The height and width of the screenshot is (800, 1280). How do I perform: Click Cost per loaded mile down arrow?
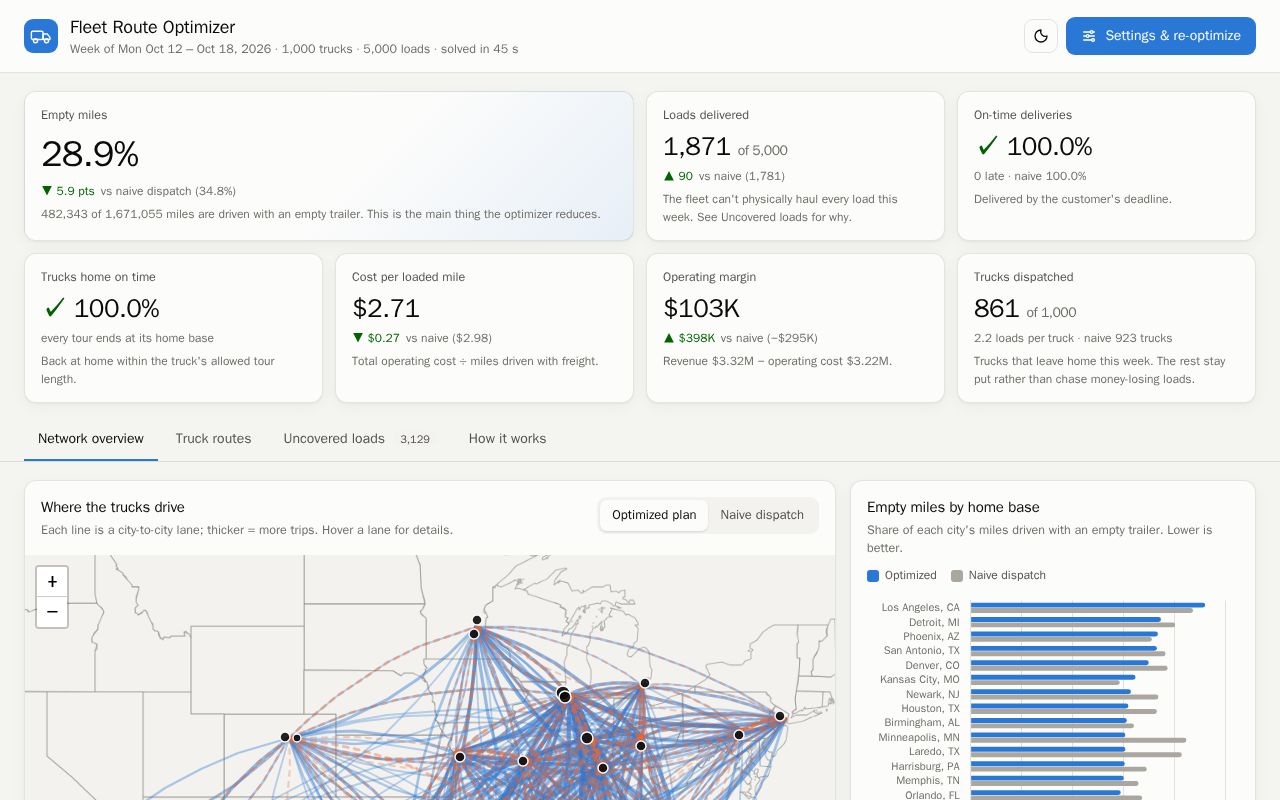358,338
